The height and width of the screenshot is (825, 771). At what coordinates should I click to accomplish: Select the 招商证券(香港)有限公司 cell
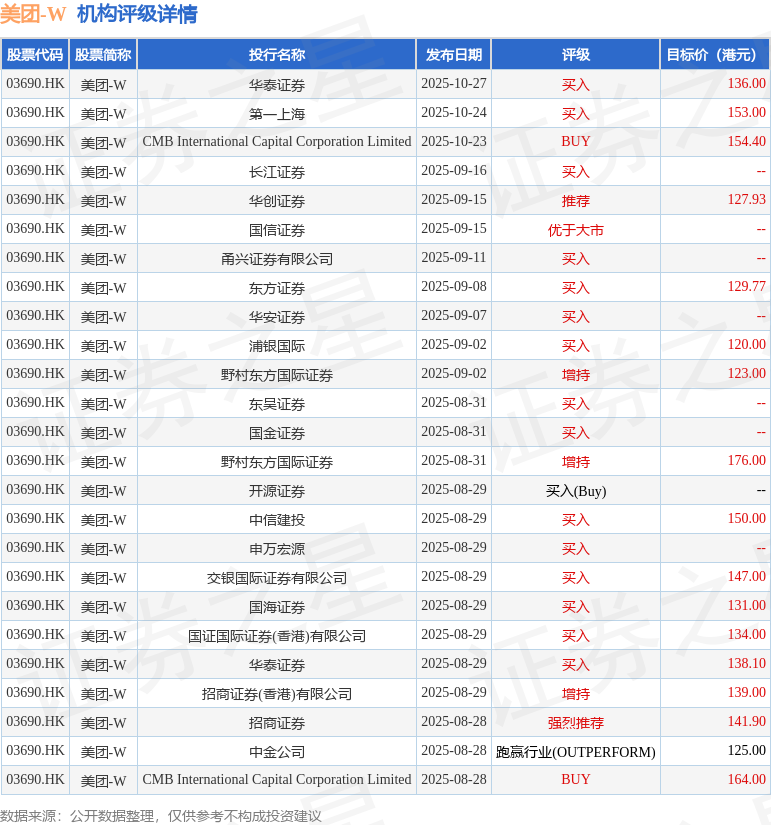click(x=277, y=693)
